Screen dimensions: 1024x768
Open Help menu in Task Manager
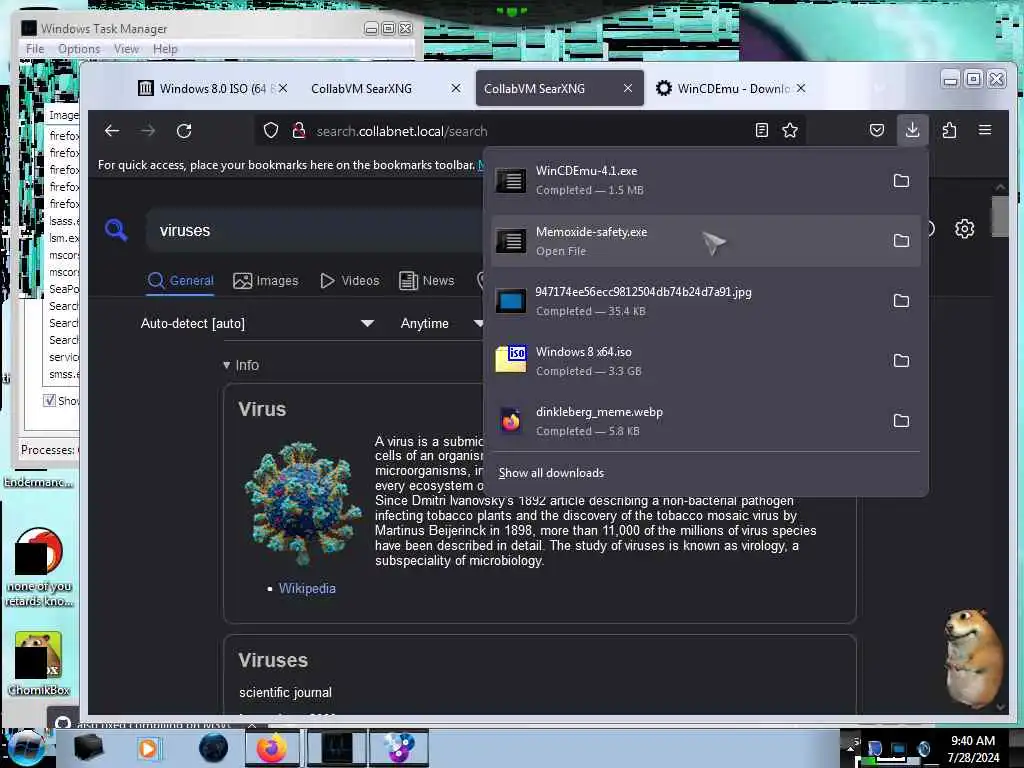[165, 49]
